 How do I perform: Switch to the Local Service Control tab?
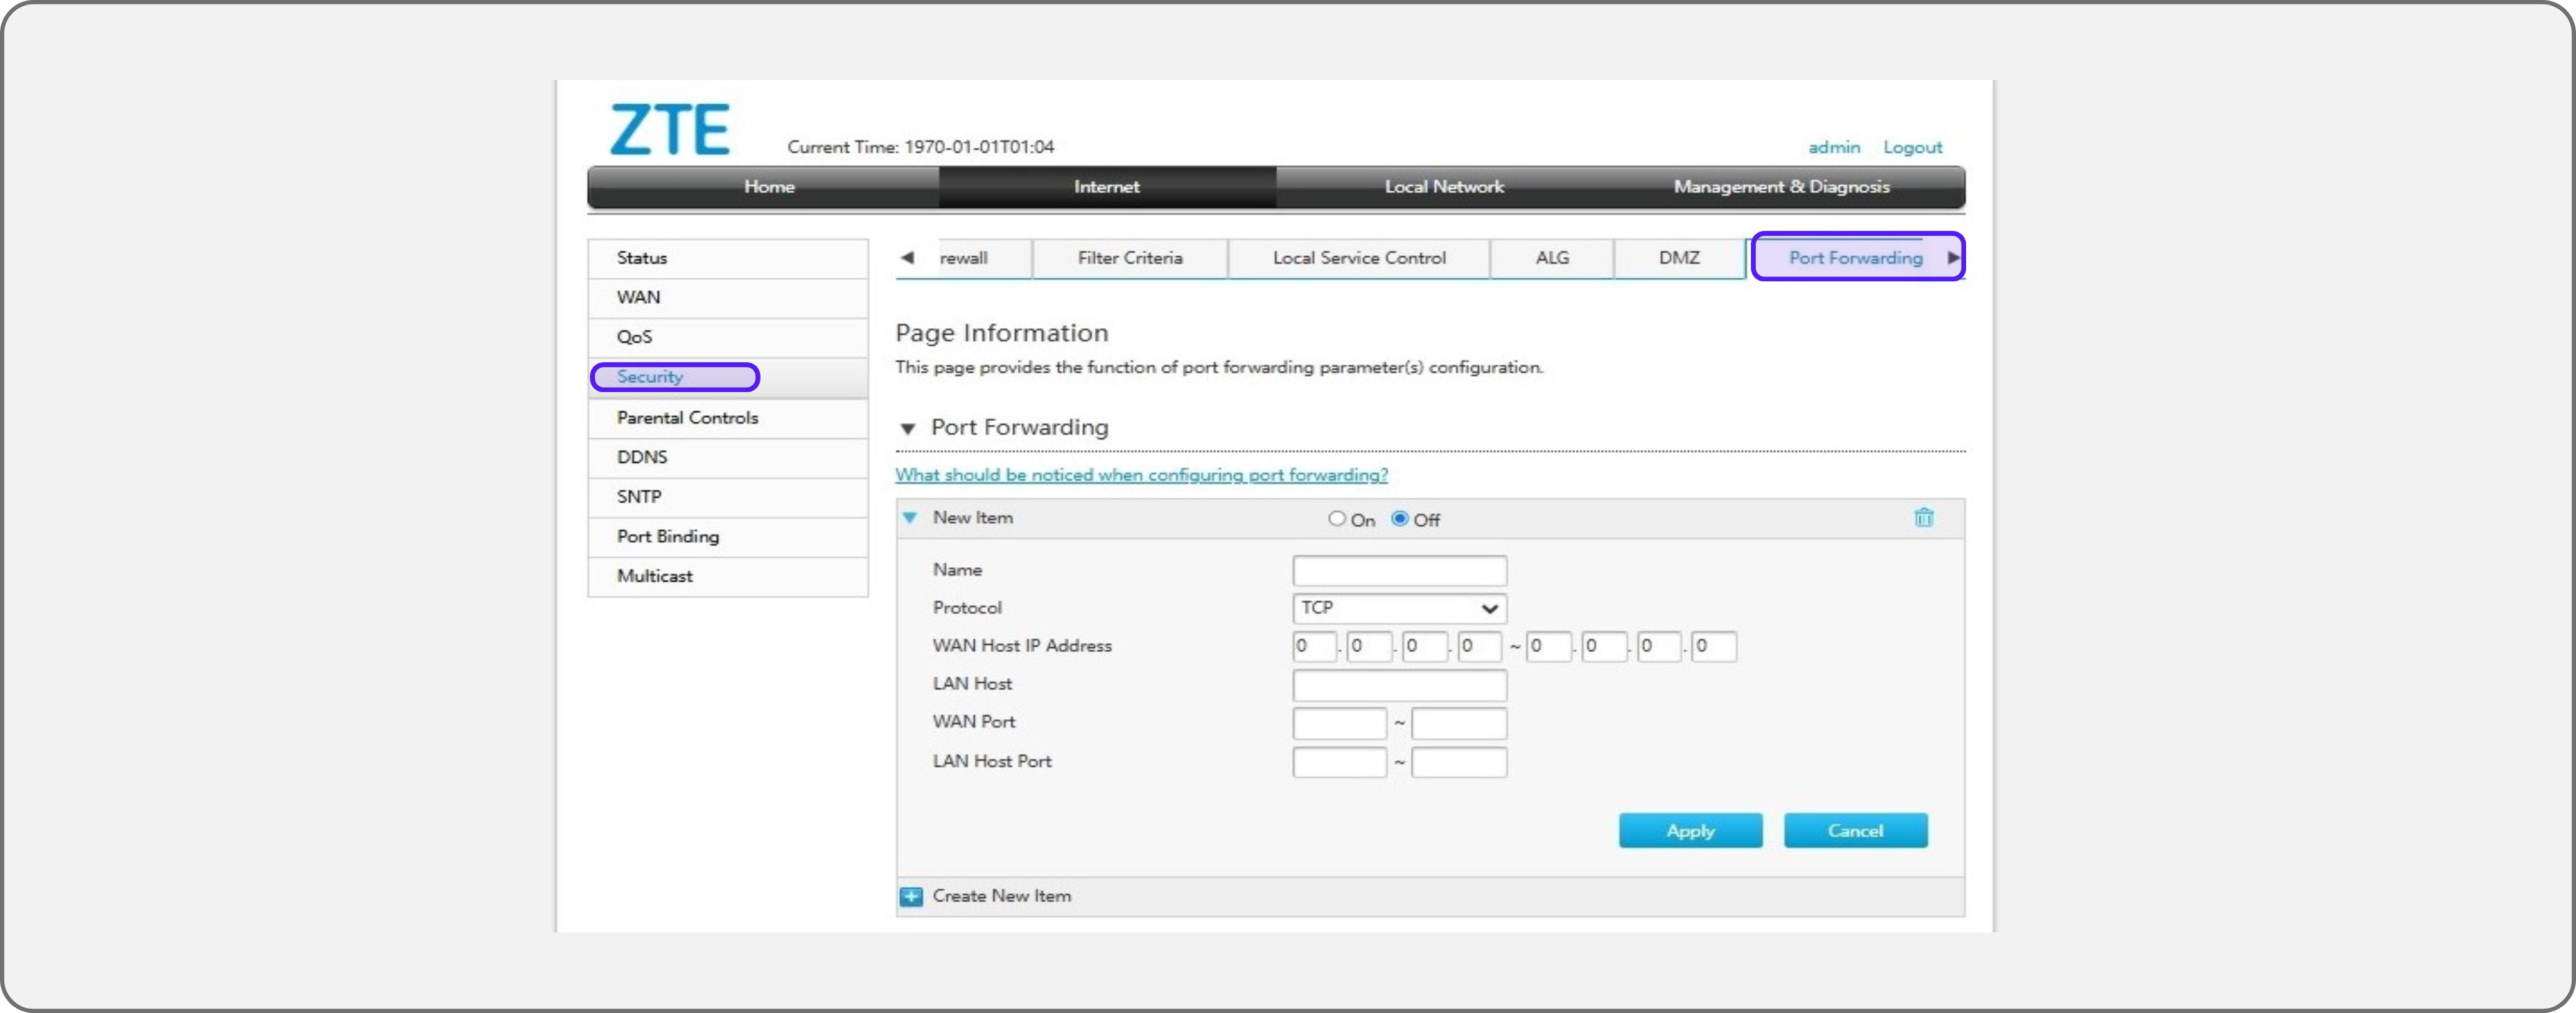coord(1359,258)
